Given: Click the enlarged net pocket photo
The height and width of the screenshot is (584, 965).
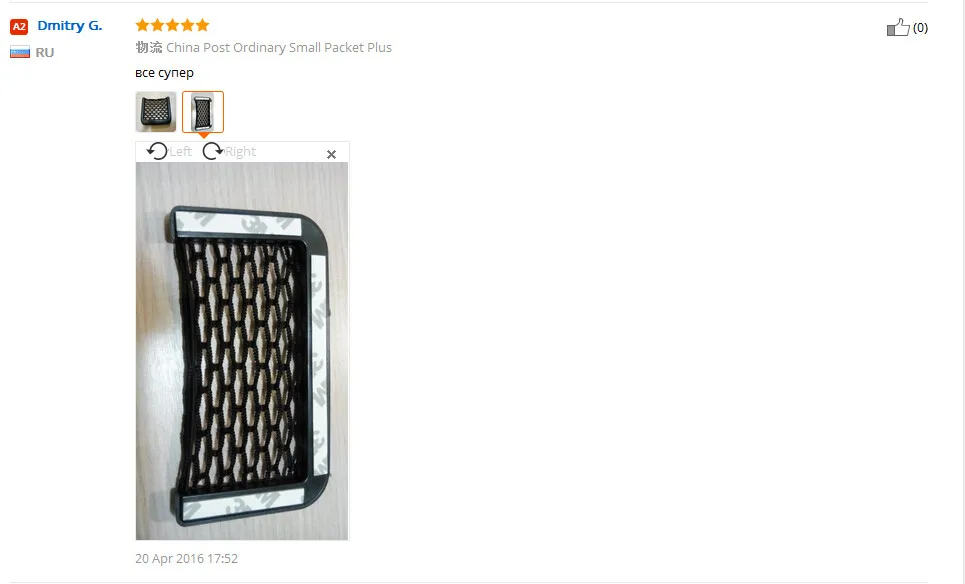Looking at the screenshot, I should pyautogui.click(x=242, y=351).
